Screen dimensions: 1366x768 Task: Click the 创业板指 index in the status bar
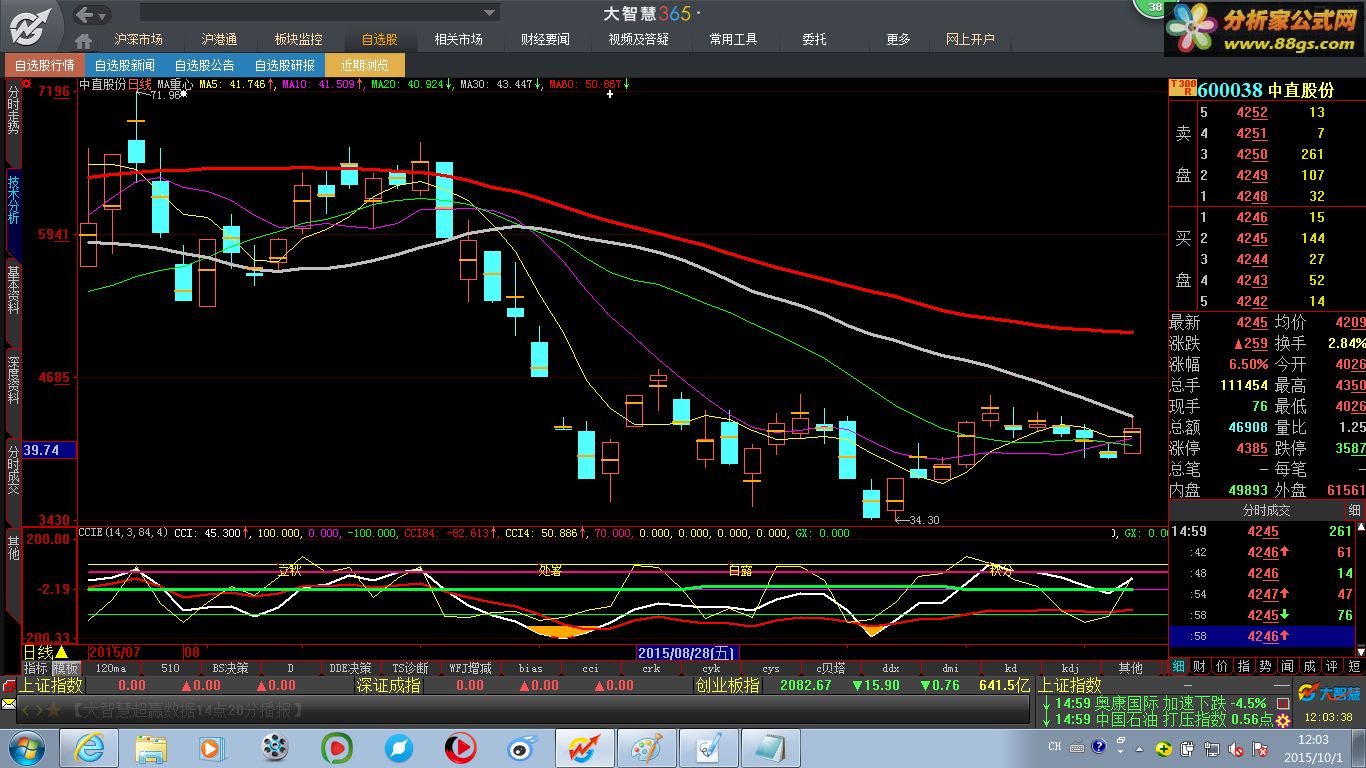727,686
